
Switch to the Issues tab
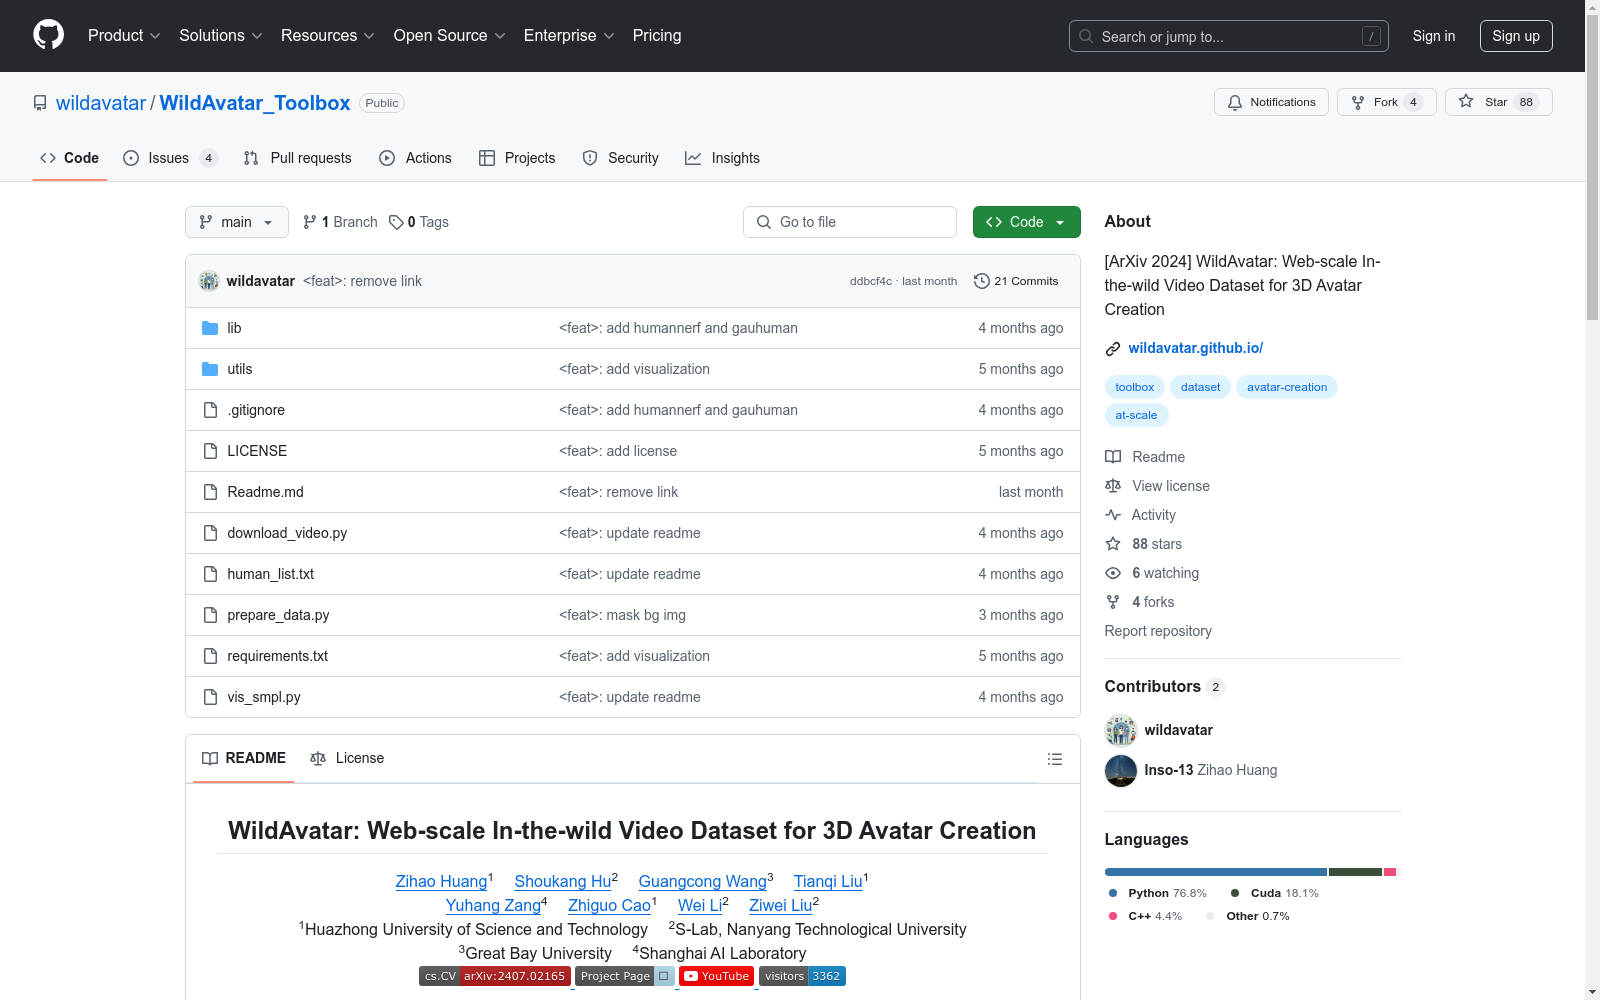coord(169,158)
